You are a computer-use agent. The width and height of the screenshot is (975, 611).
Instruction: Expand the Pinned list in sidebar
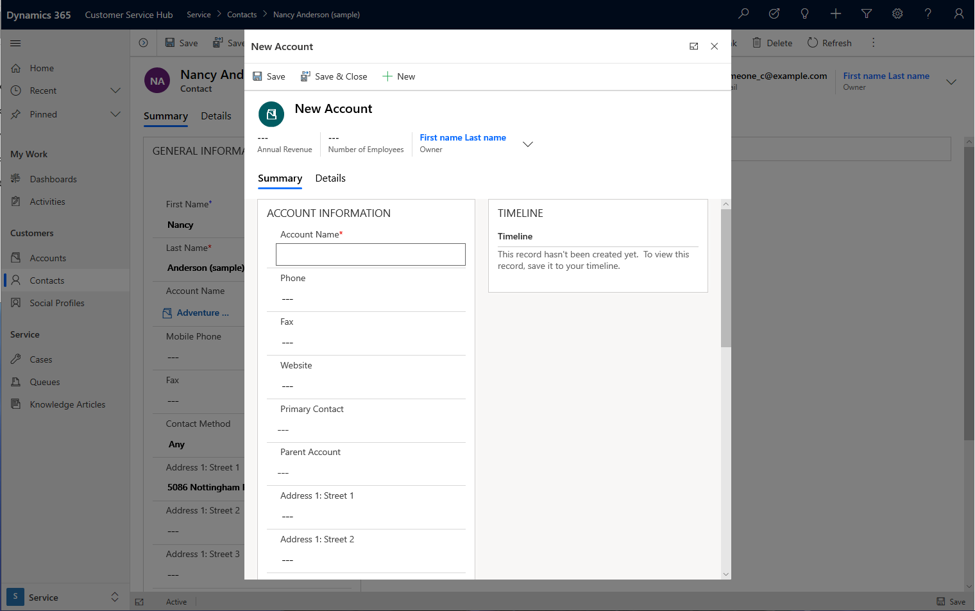tap(115, 115)
